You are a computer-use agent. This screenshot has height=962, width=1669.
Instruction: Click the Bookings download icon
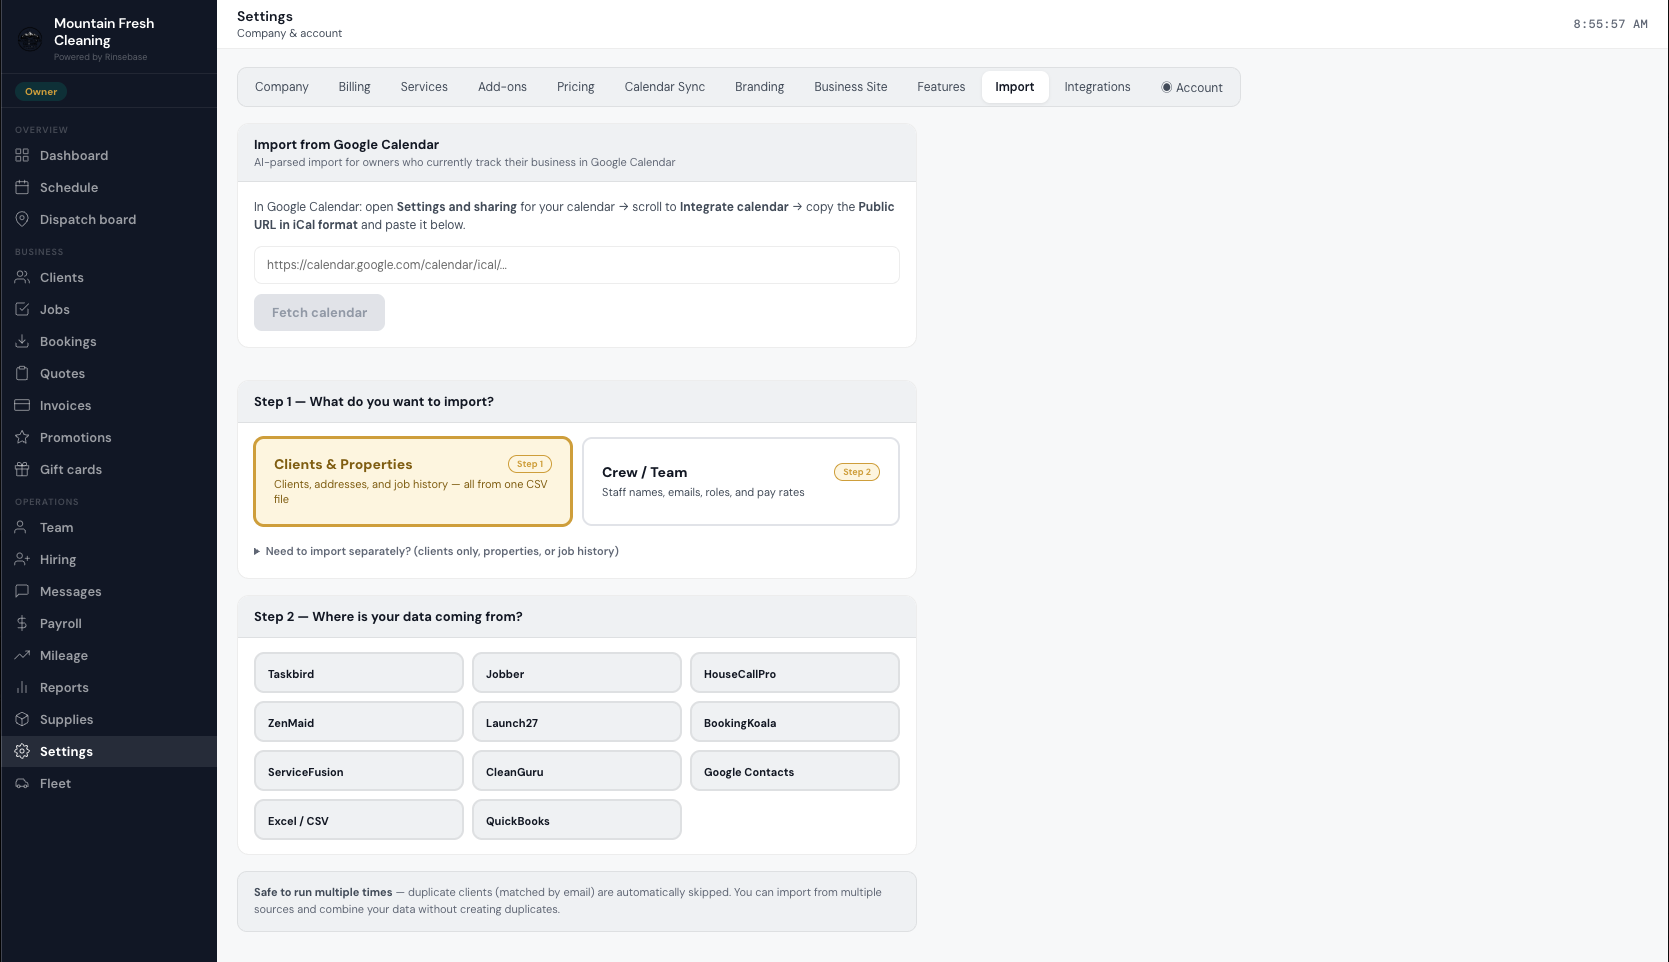point(22,341)
